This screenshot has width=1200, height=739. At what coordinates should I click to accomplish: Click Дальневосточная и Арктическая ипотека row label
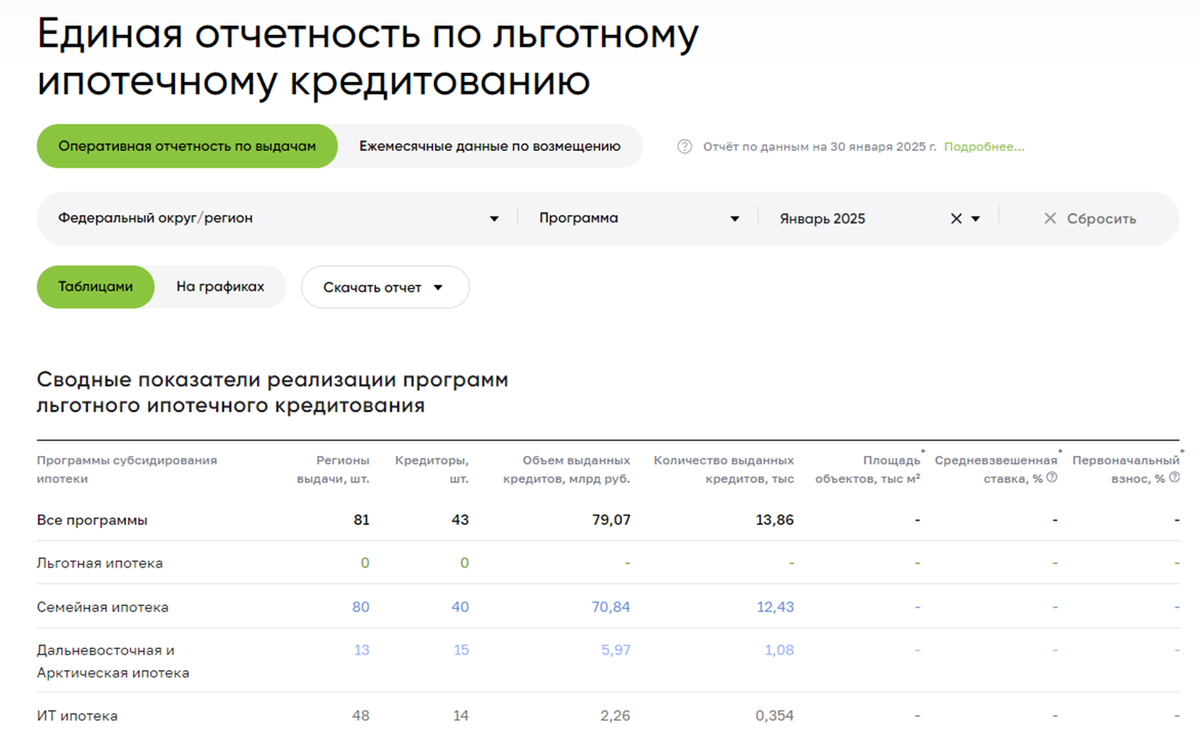tap(113, 661)
